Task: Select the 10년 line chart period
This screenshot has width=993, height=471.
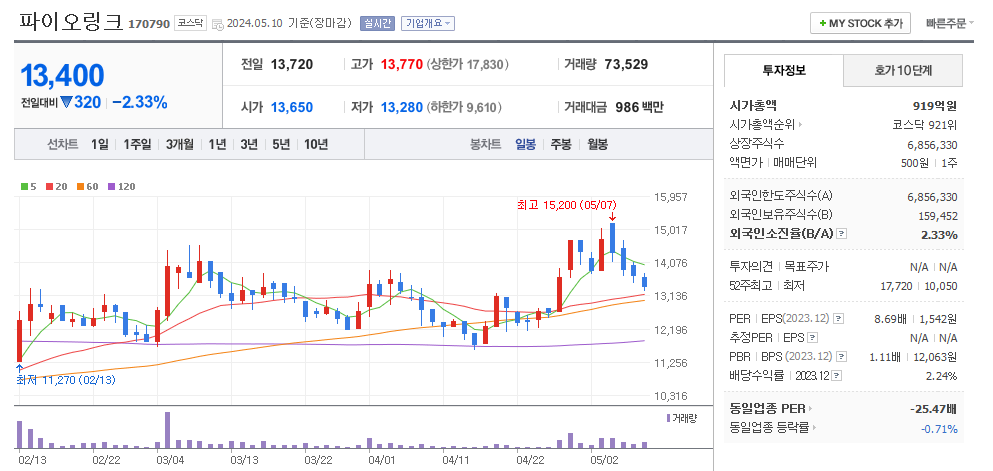Action: pyautogui.click(x=315, y=144)
